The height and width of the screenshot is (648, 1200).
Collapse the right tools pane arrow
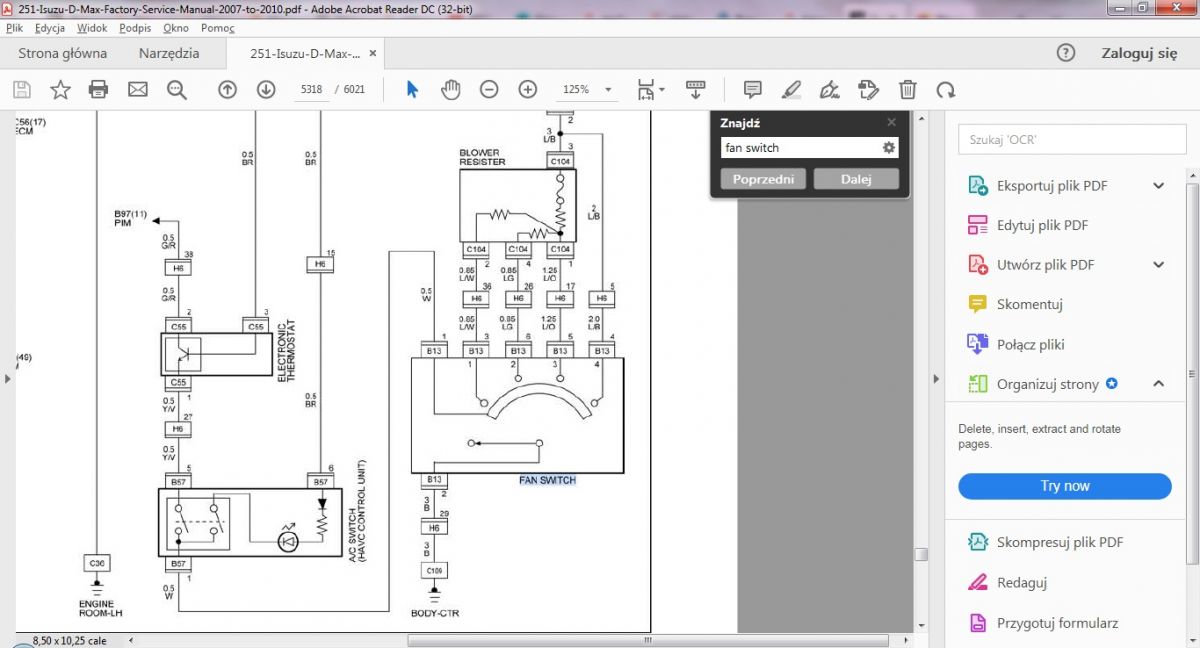(x=937, y=378)
